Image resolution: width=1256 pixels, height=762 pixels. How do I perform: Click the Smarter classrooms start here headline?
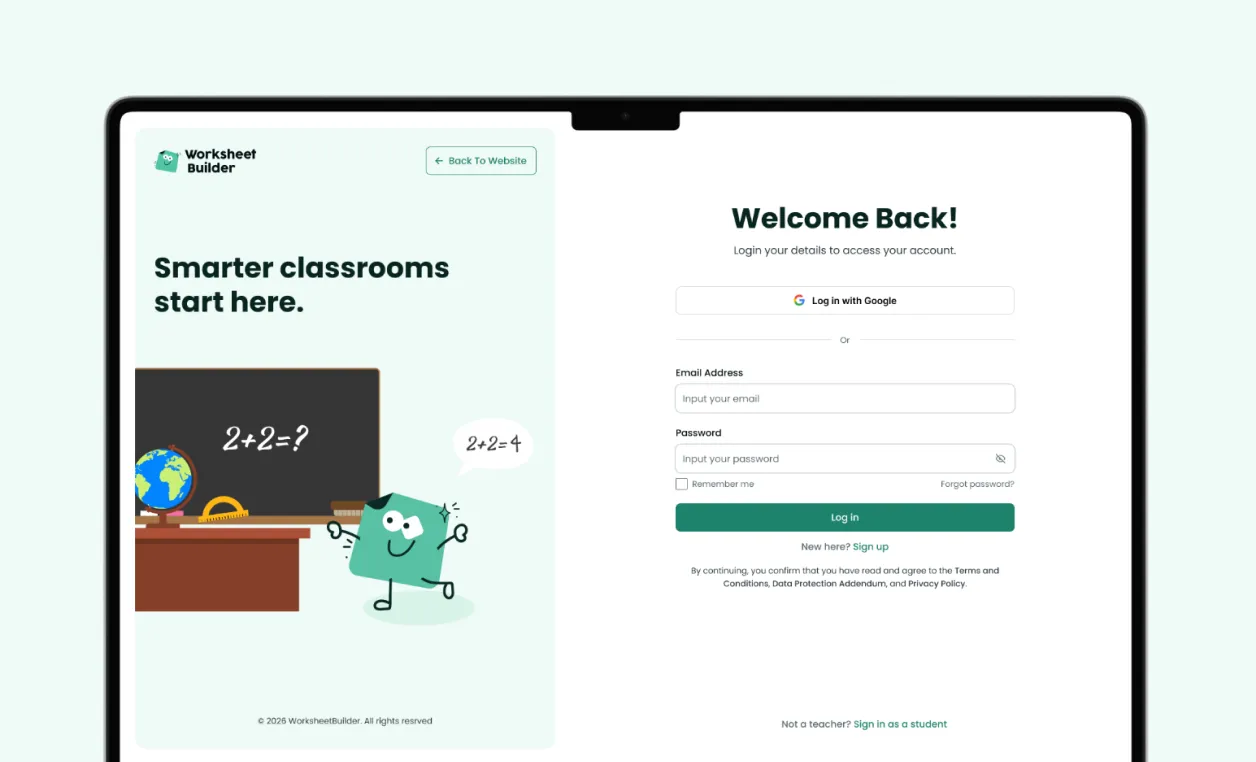point(302,284)
